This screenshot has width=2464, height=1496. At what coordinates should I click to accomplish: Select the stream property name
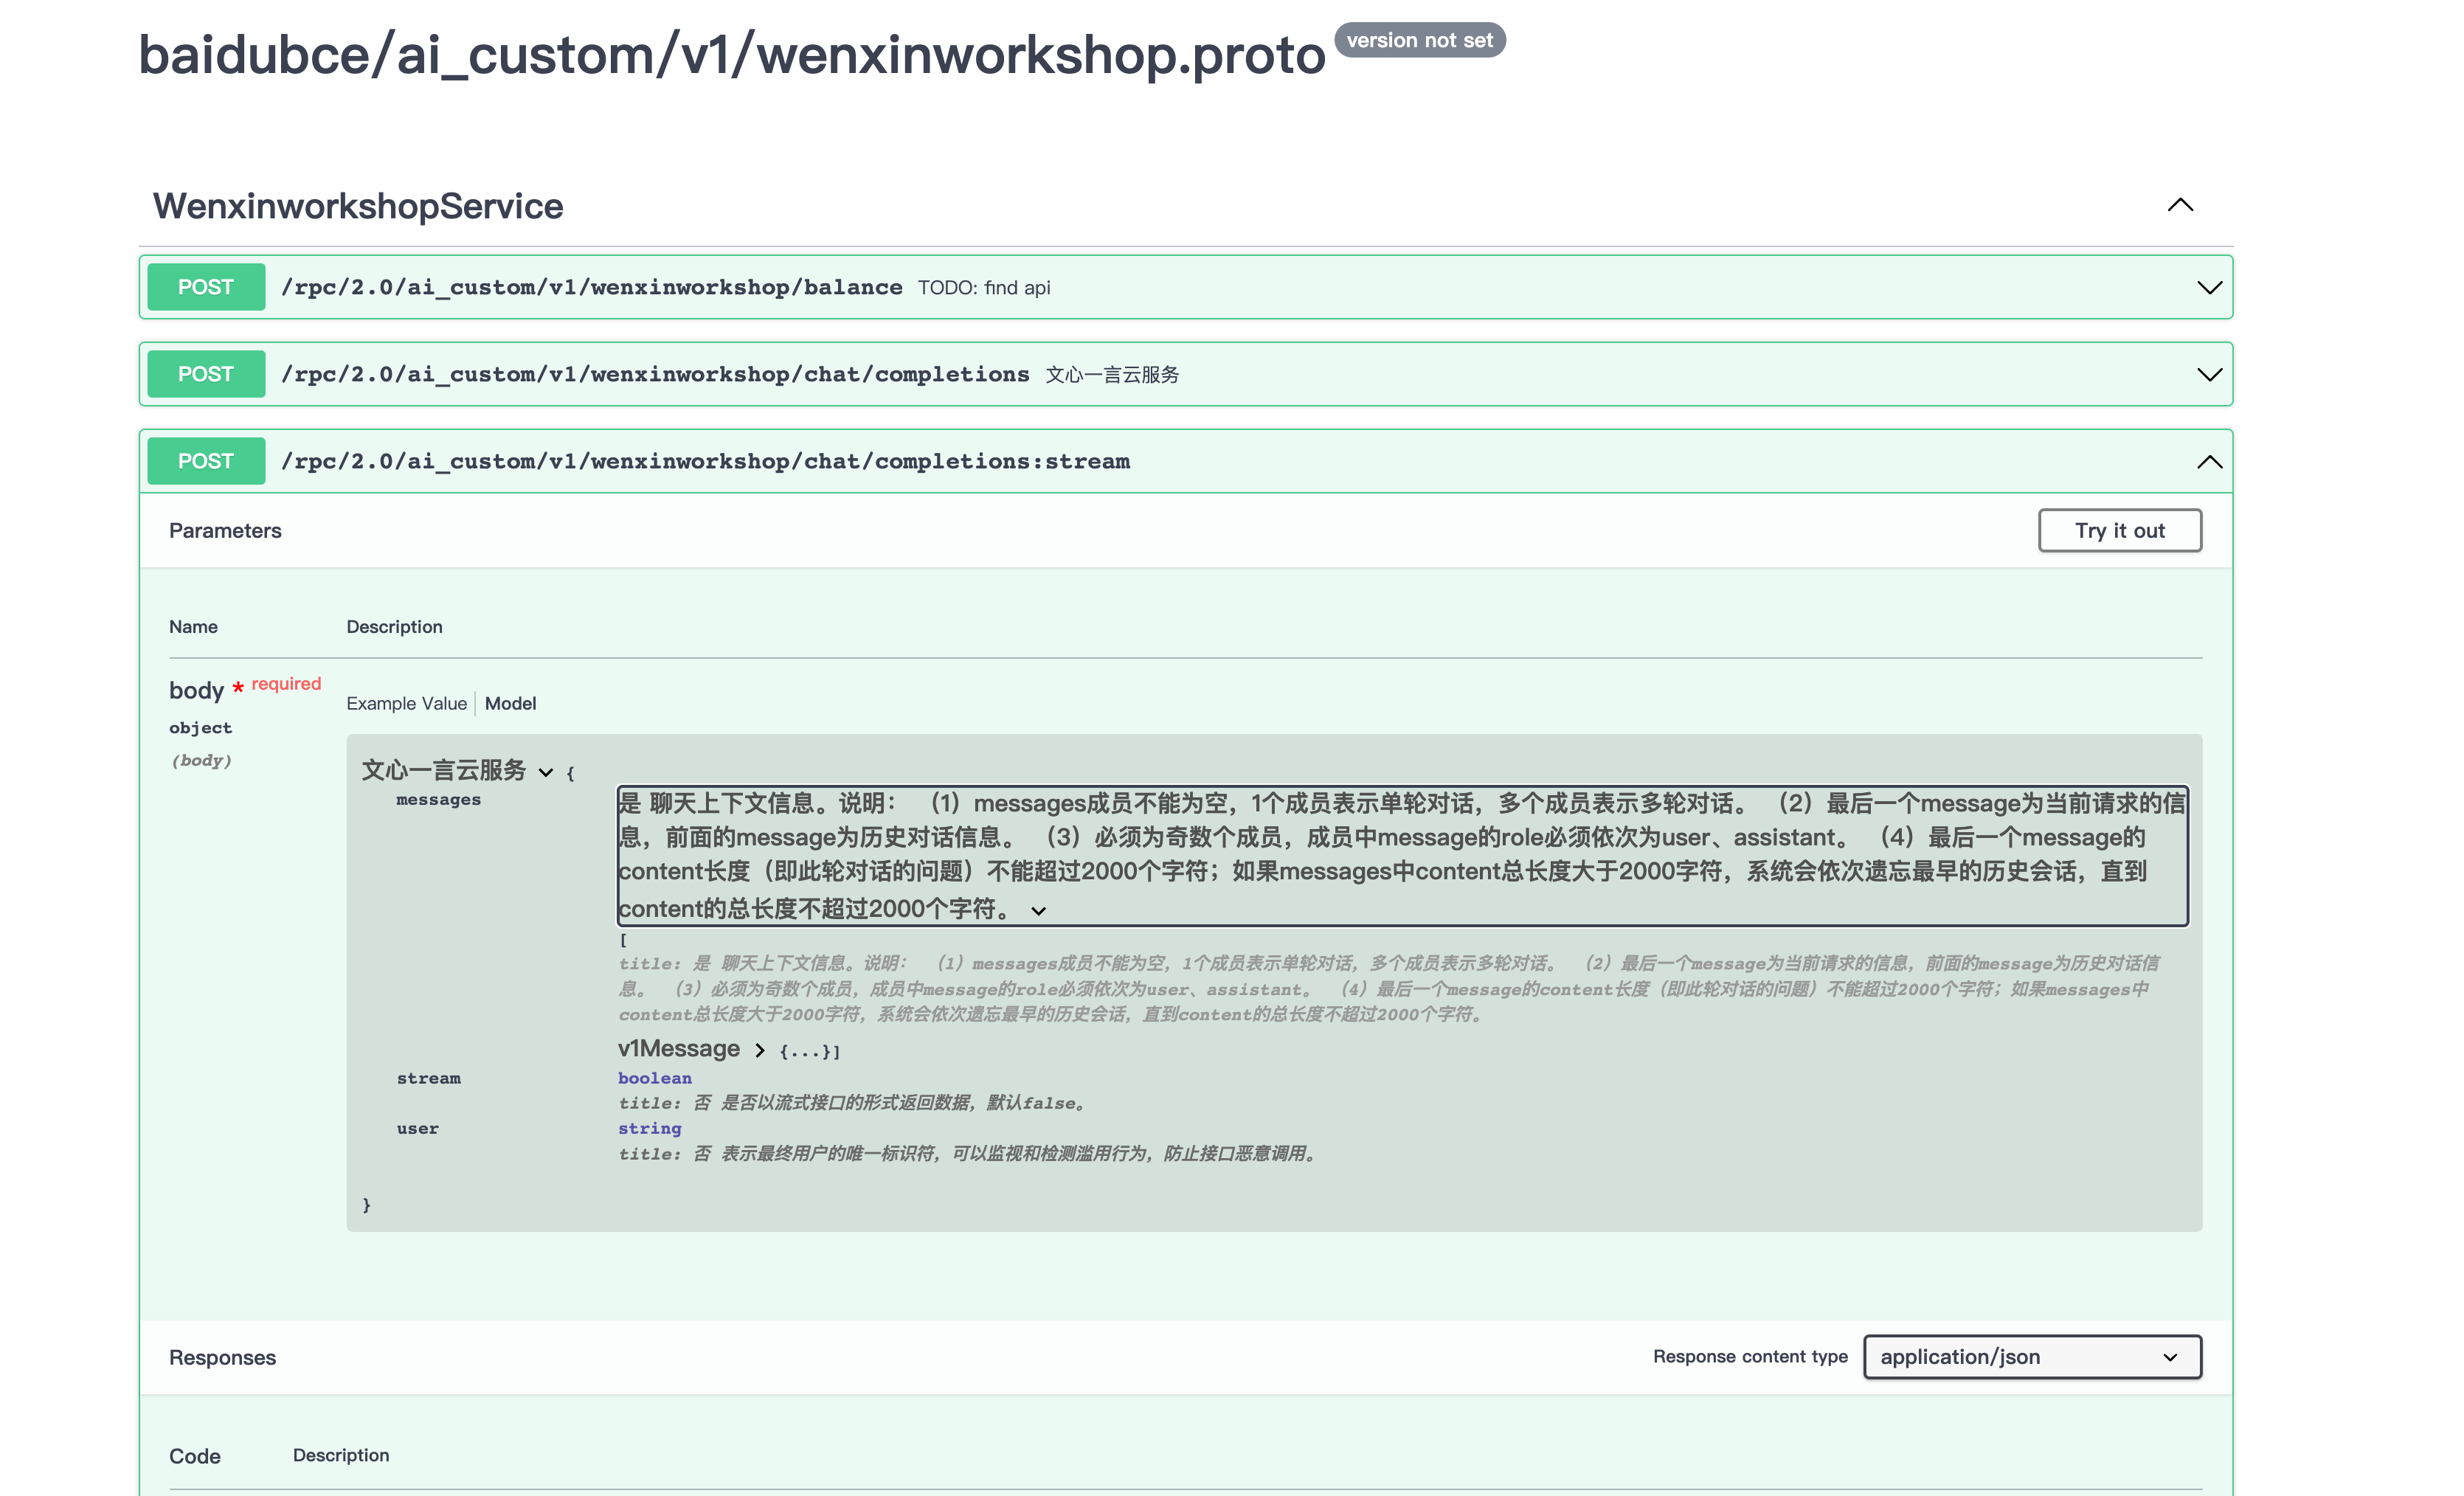pos(429,1079)
